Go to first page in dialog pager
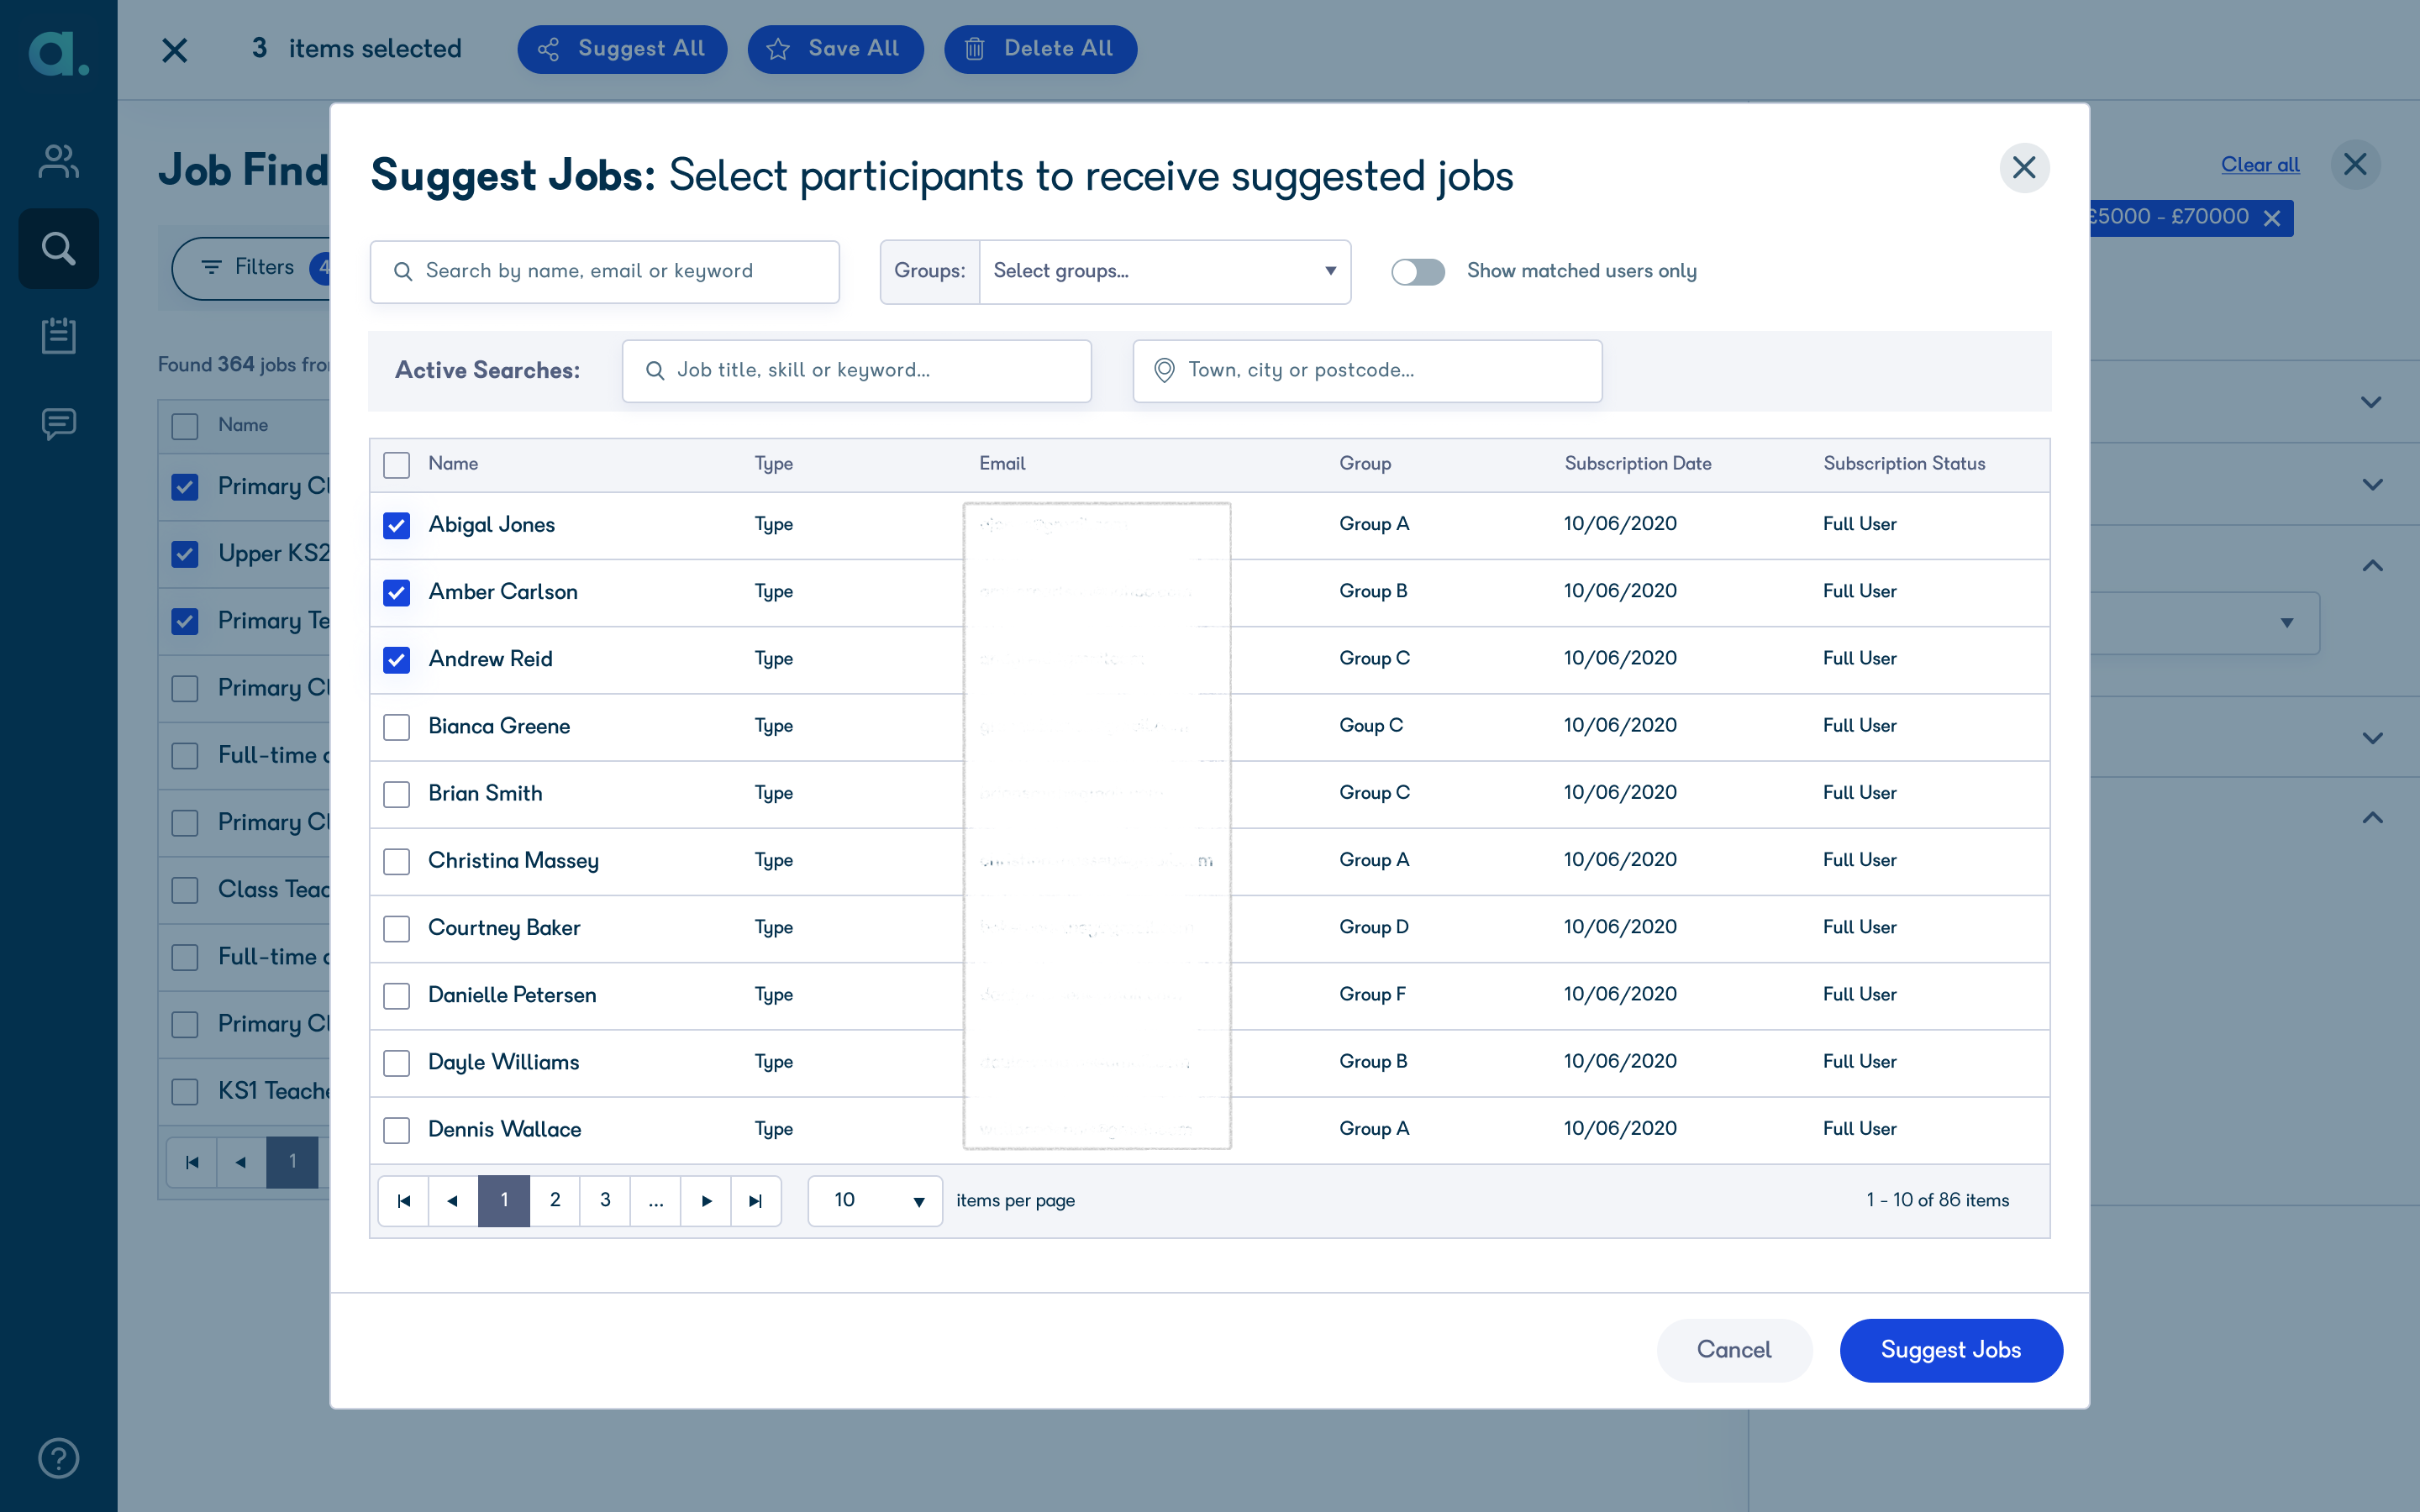Screen dimensions: 2420x1512 tap(403, 1200)
